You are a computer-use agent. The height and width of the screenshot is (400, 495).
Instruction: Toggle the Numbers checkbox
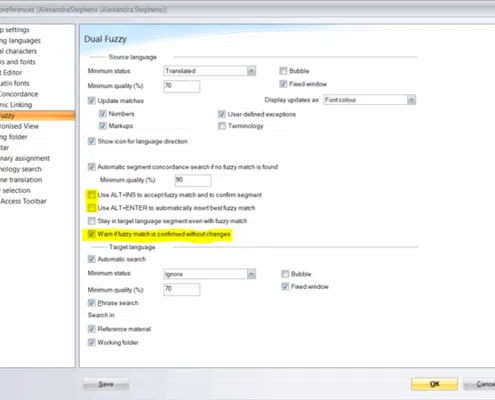coord(103,114)
